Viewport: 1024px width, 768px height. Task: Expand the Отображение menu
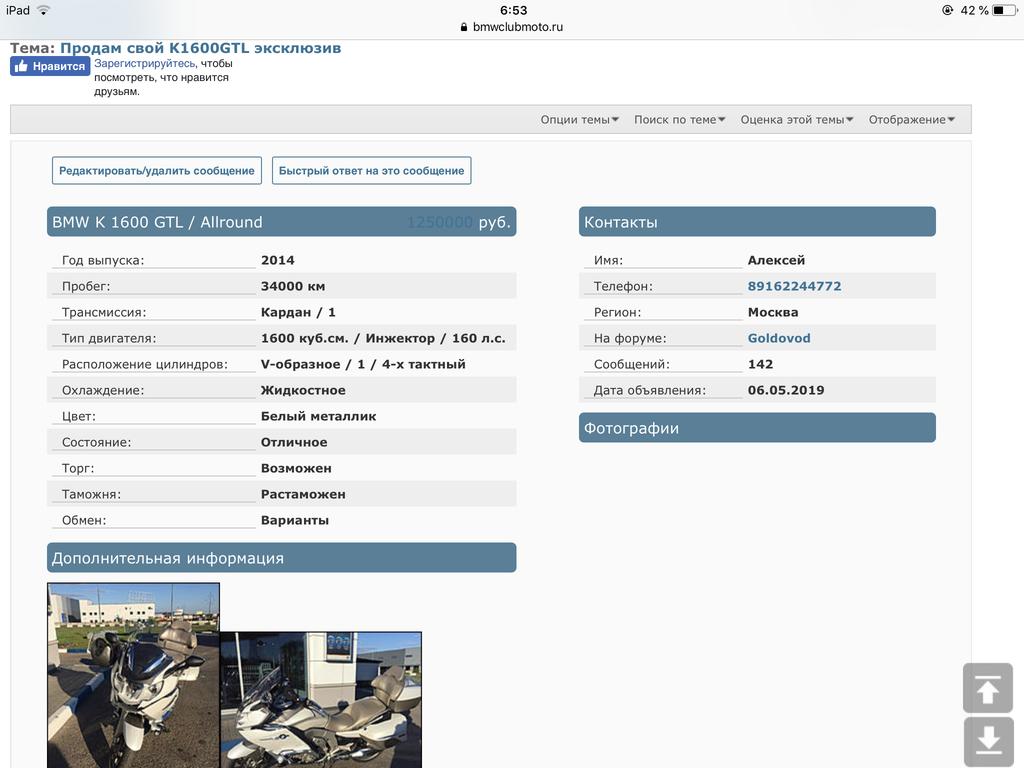click(911, 120)
